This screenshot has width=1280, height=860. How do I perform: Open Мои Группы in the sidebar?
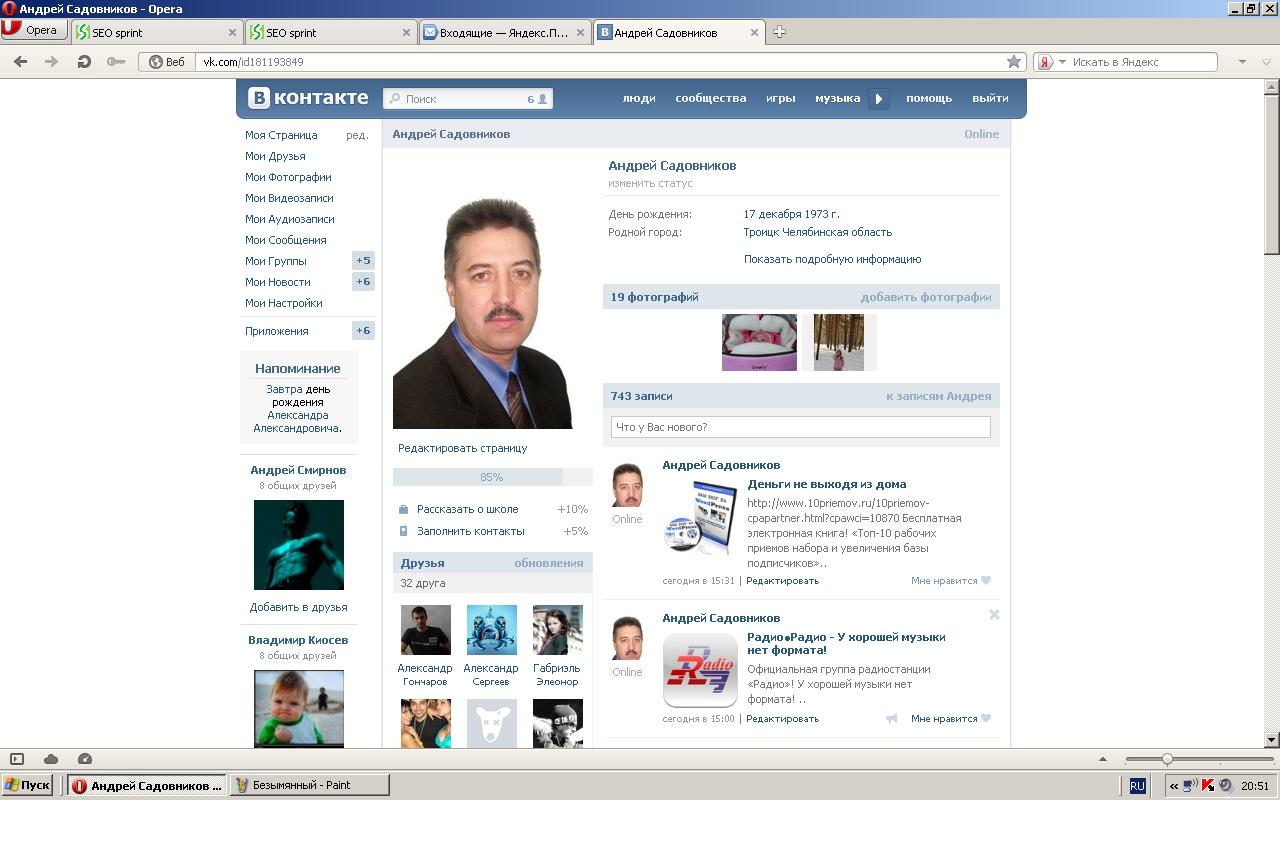tap(276, 261)
